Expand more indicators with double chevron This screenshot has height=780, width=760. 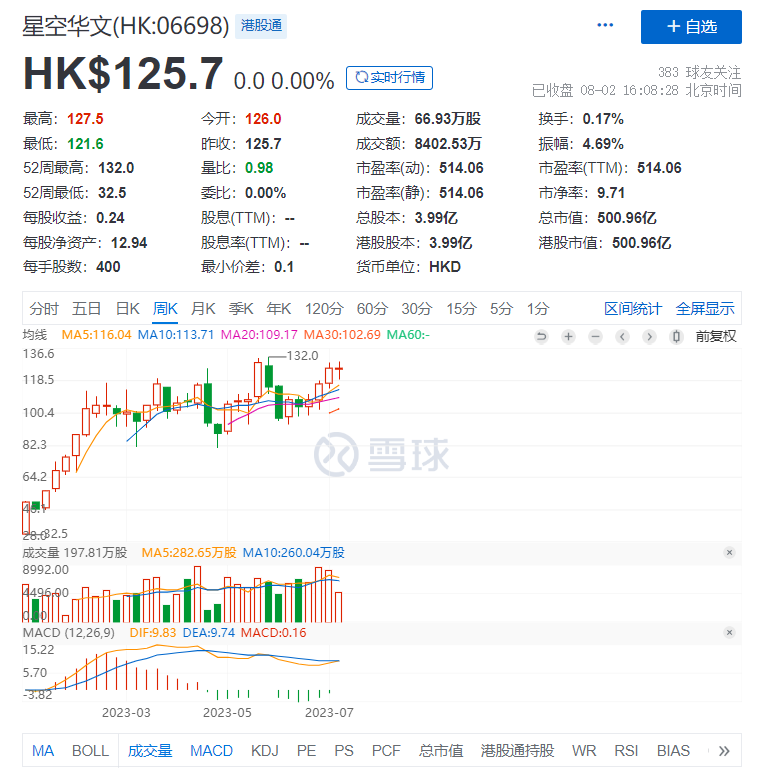(724, 750)
